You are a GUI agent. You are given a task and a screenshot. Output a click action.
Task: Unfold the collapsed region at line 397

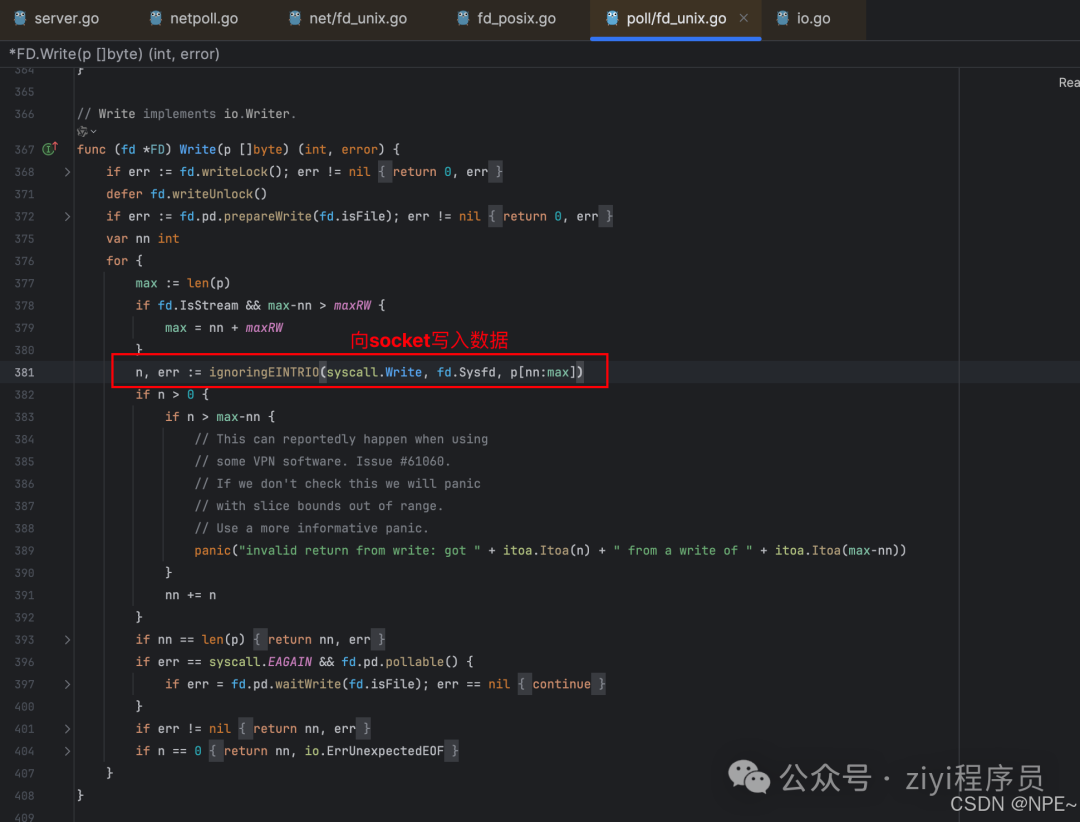[x=67, y=684]
